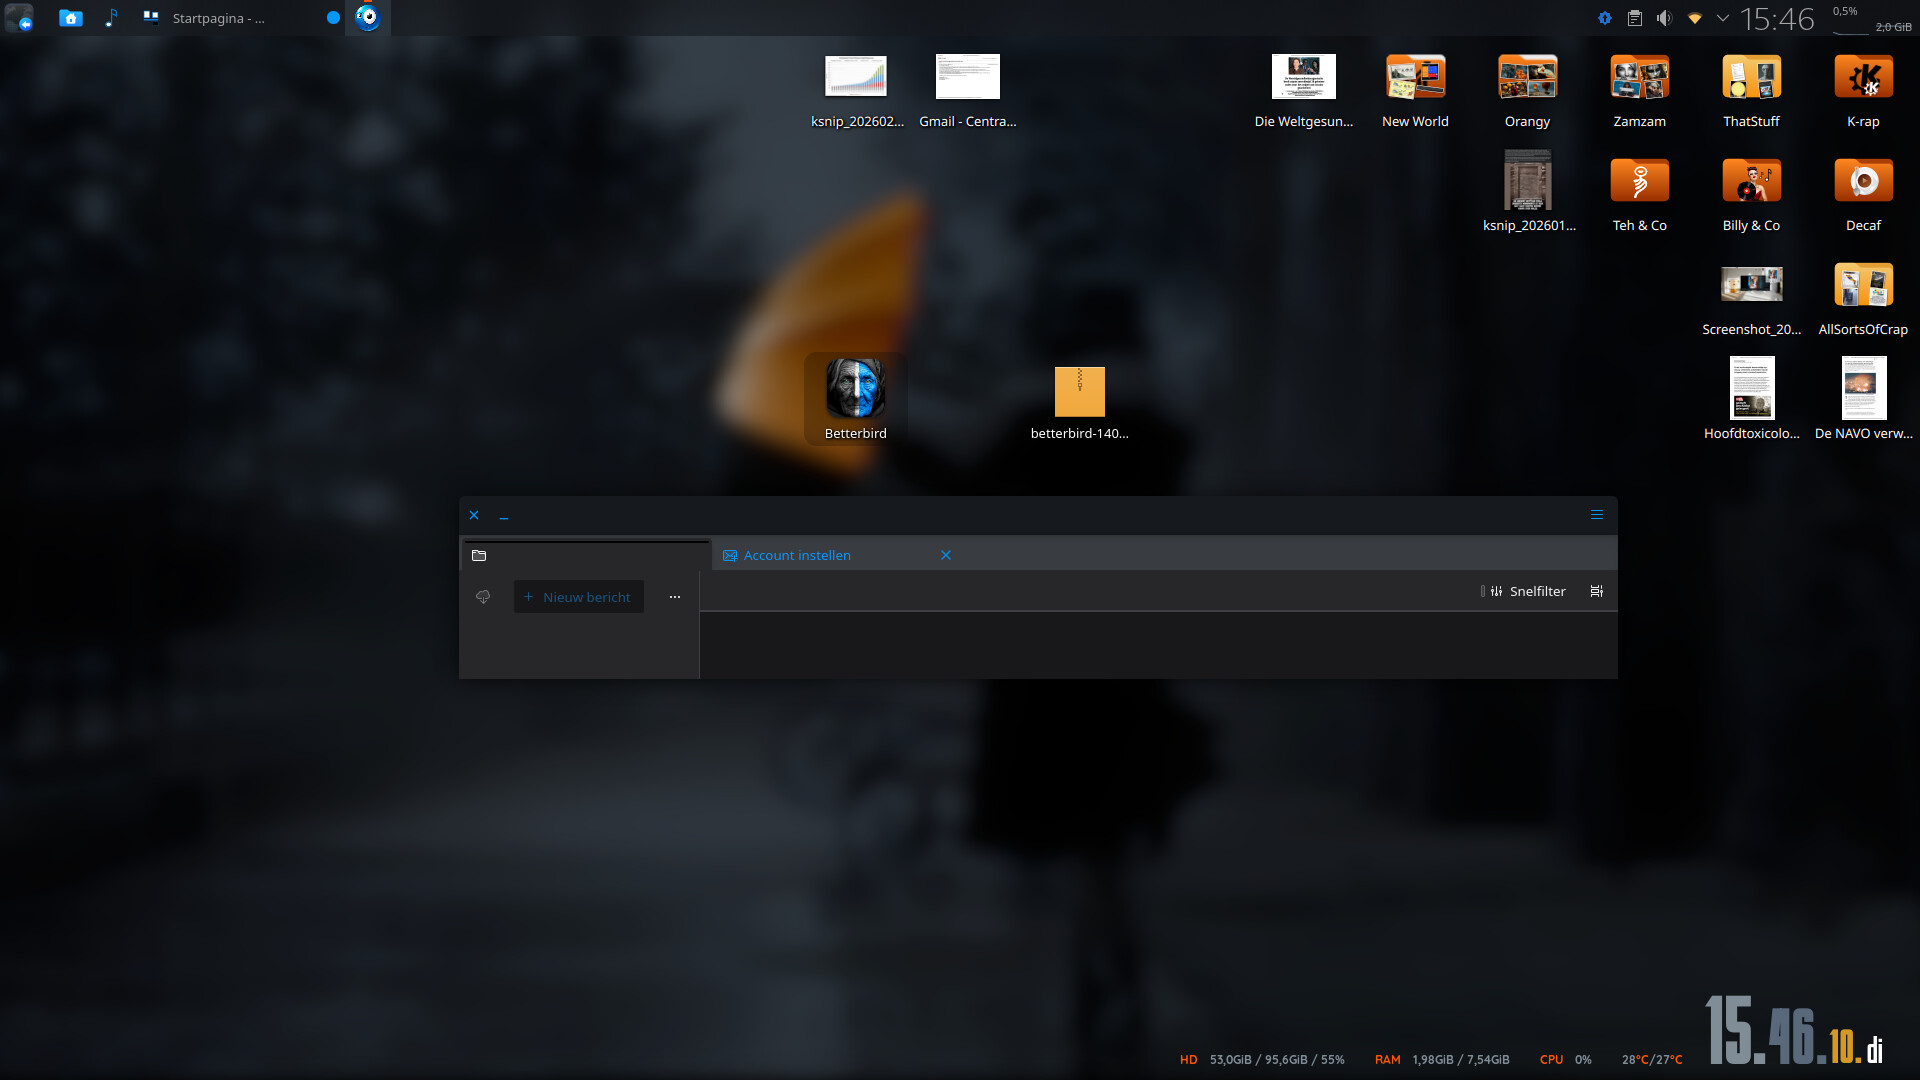Screen dimensions: 1920x1080
Task: Click the Startpagina window task entry
Action: click(218, 18)
